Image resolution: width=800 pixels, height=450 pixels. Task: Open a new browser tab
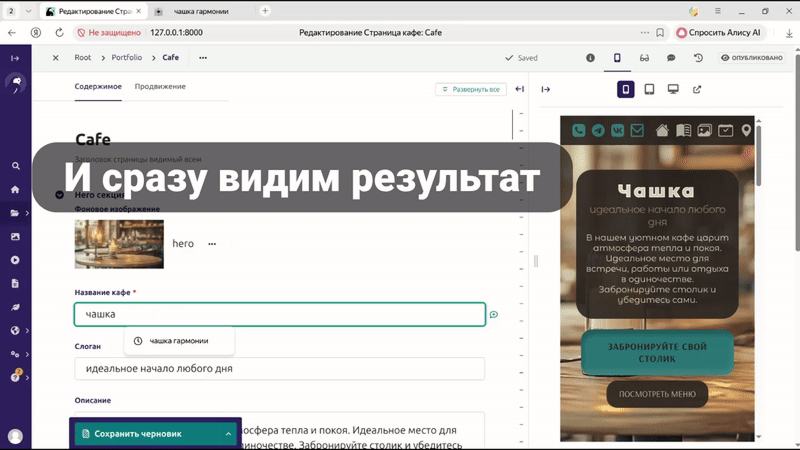coord(265,11)
